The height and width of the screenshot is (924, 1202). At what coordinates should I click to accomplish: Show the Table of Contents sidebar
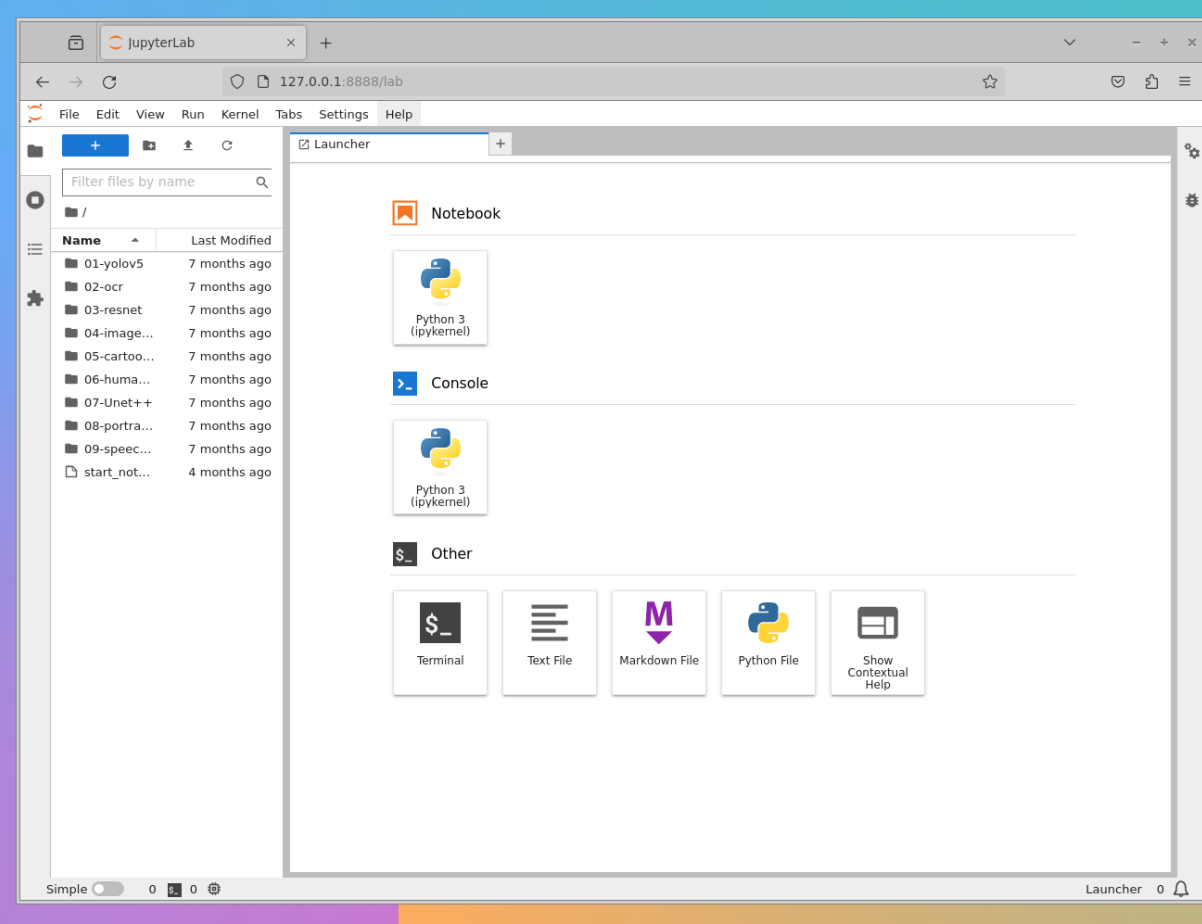tap(35, 249)
